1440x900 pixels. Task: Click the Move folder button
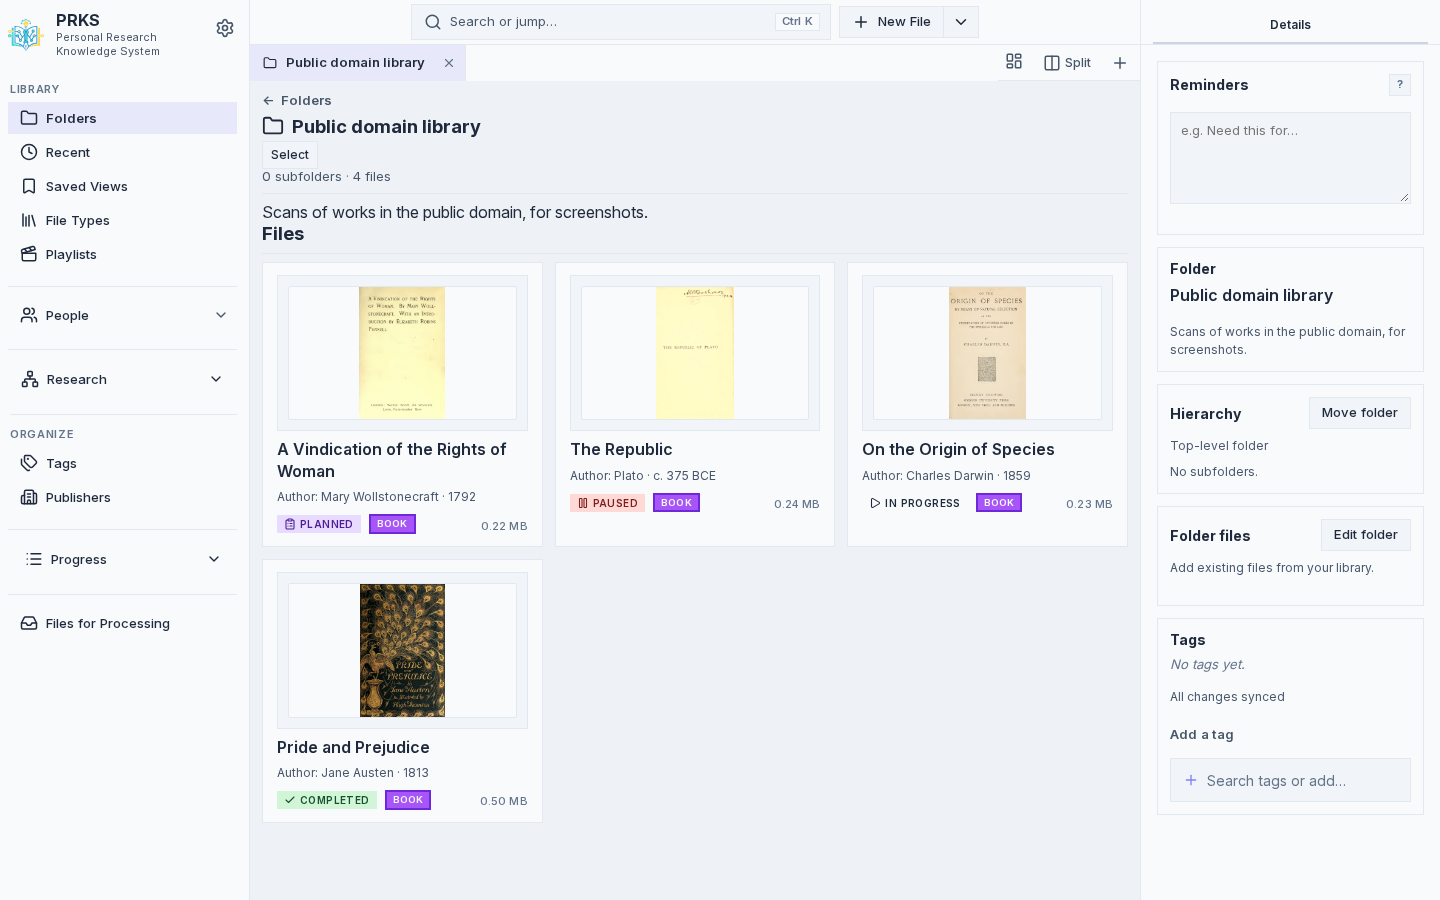tap(1360, 413)
